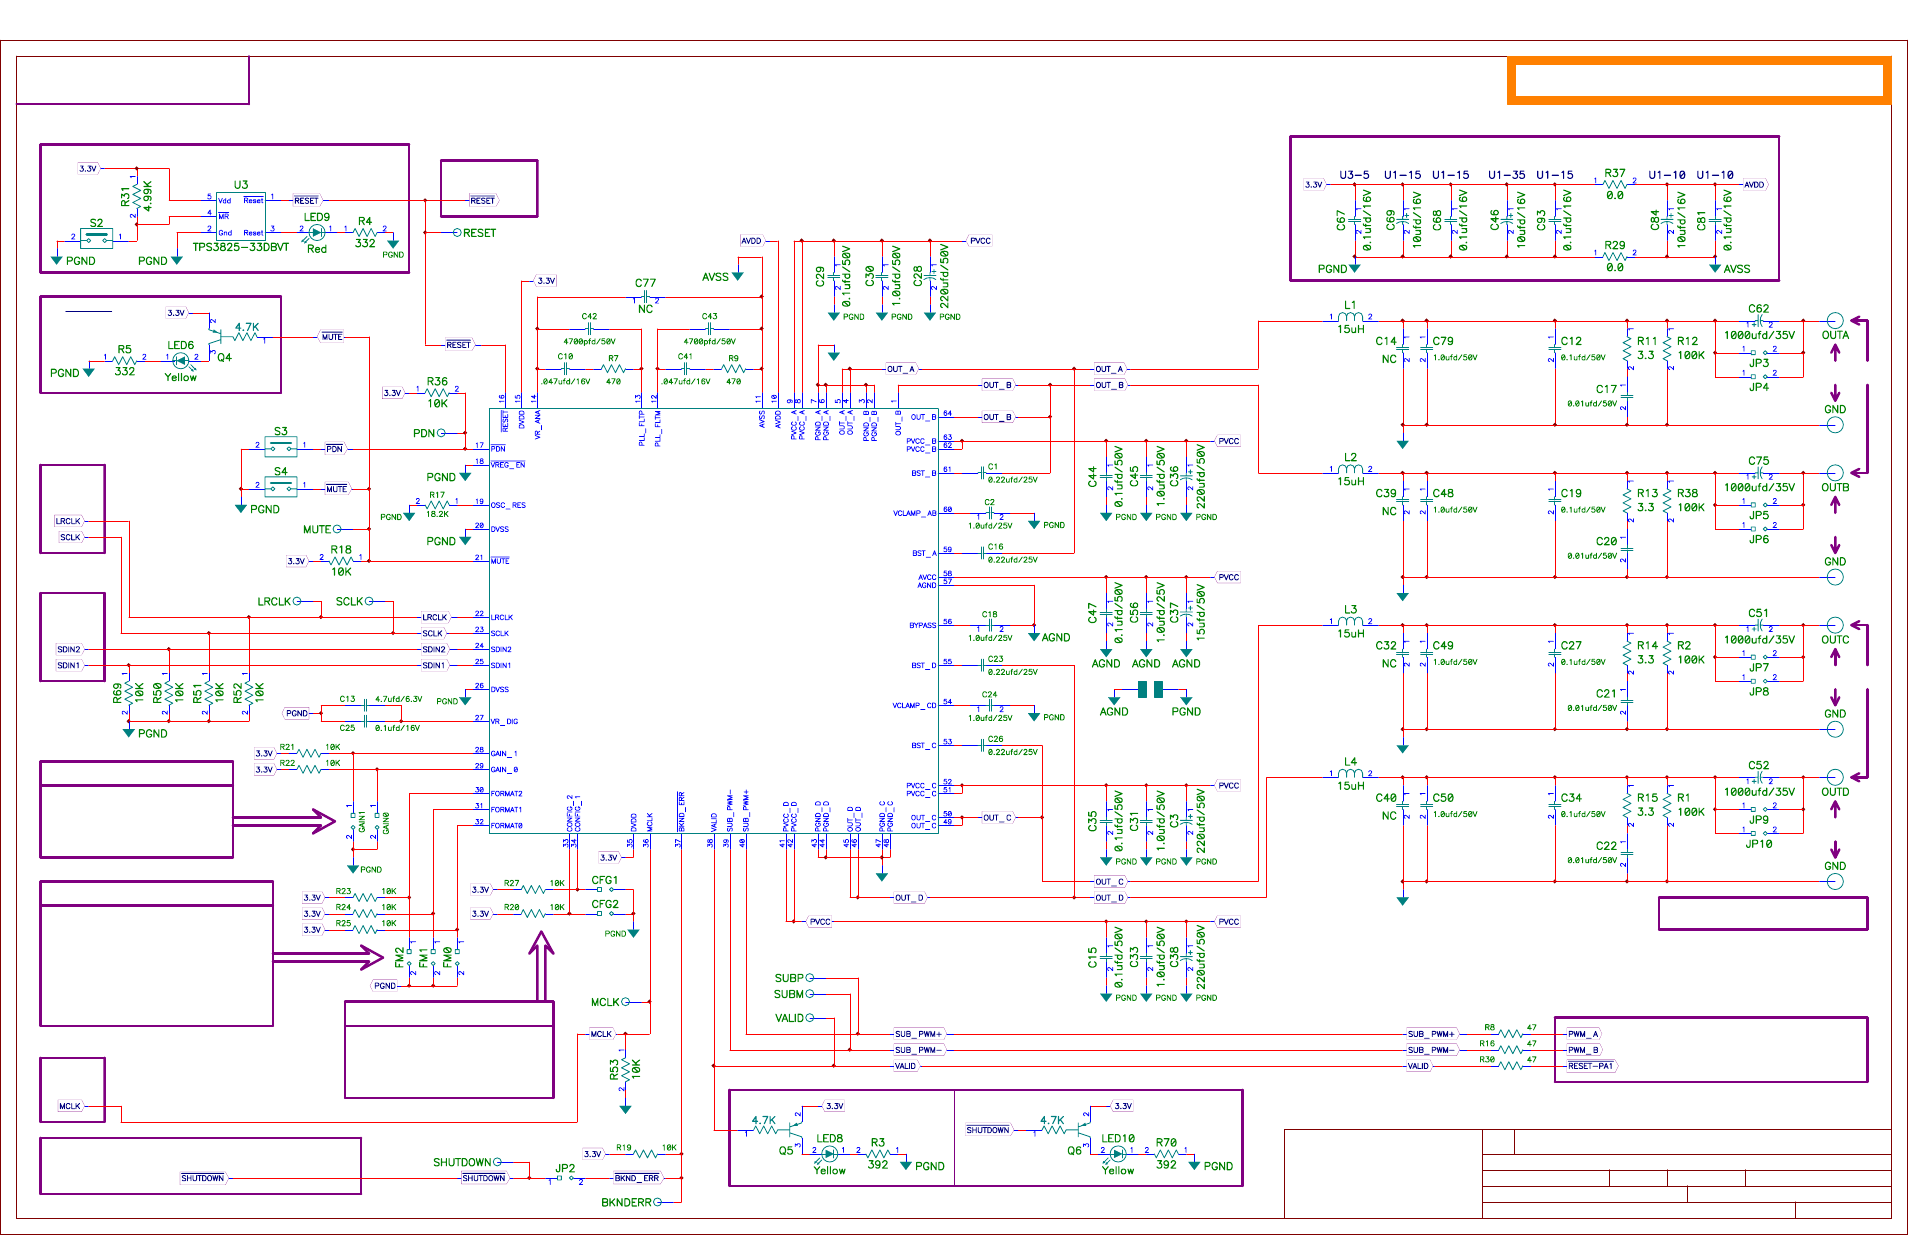Select the red LED9 symbol
Image resolution: width=1908 pixels, height=1235 pixels.
coord(317,232)
